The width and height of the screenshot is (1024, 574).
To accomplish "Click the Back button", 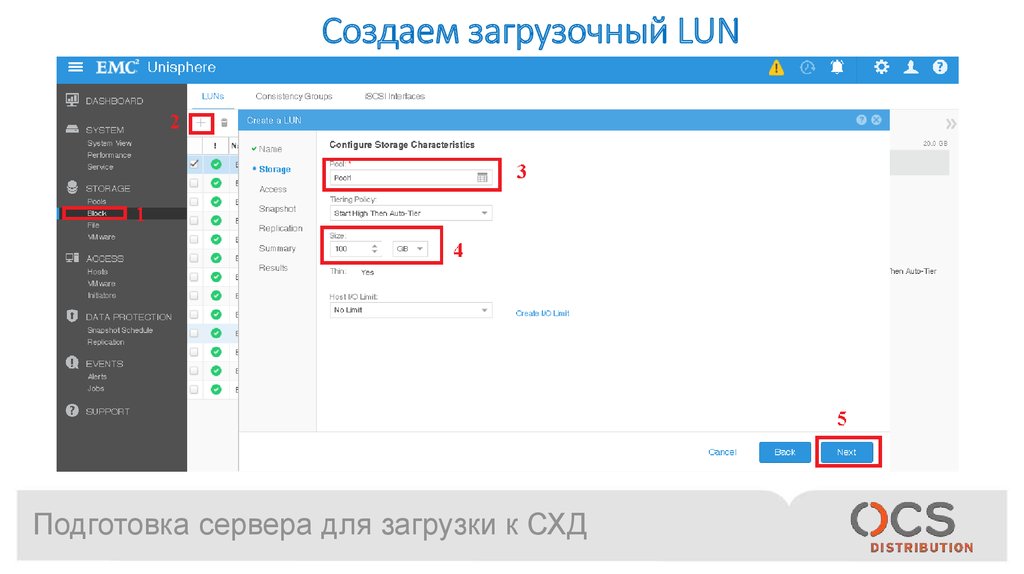I will coord(785,452).
